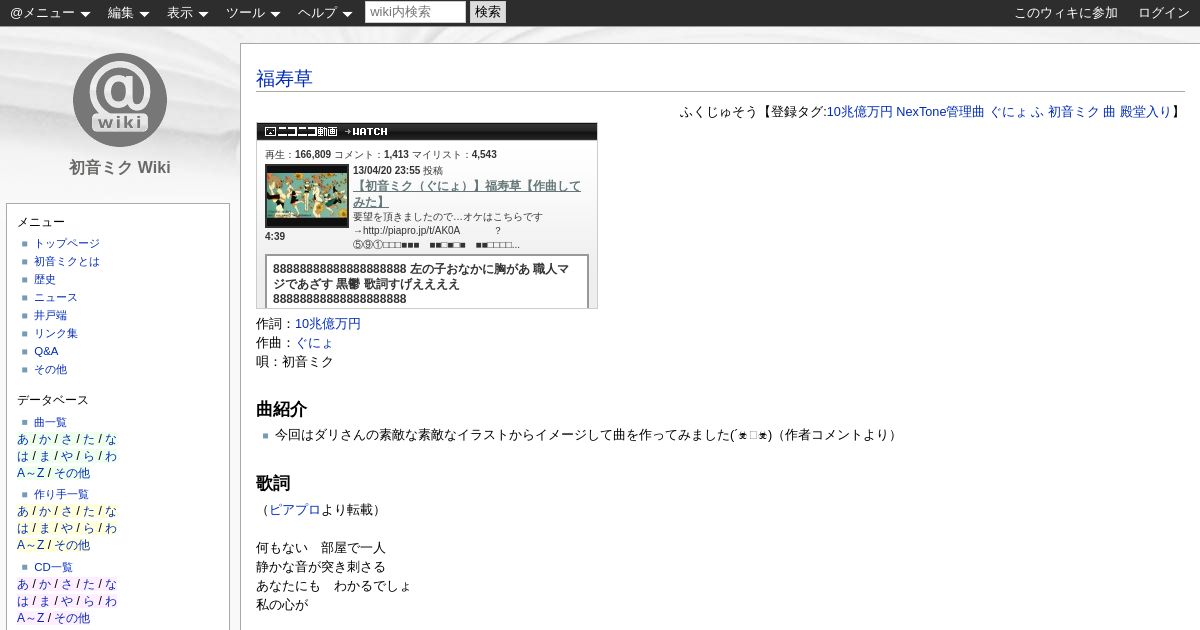Image resolution: width=1200 pixels, height=630 pixels.
Task: Click A～Z index under 曲一覧
Action: 31,473
